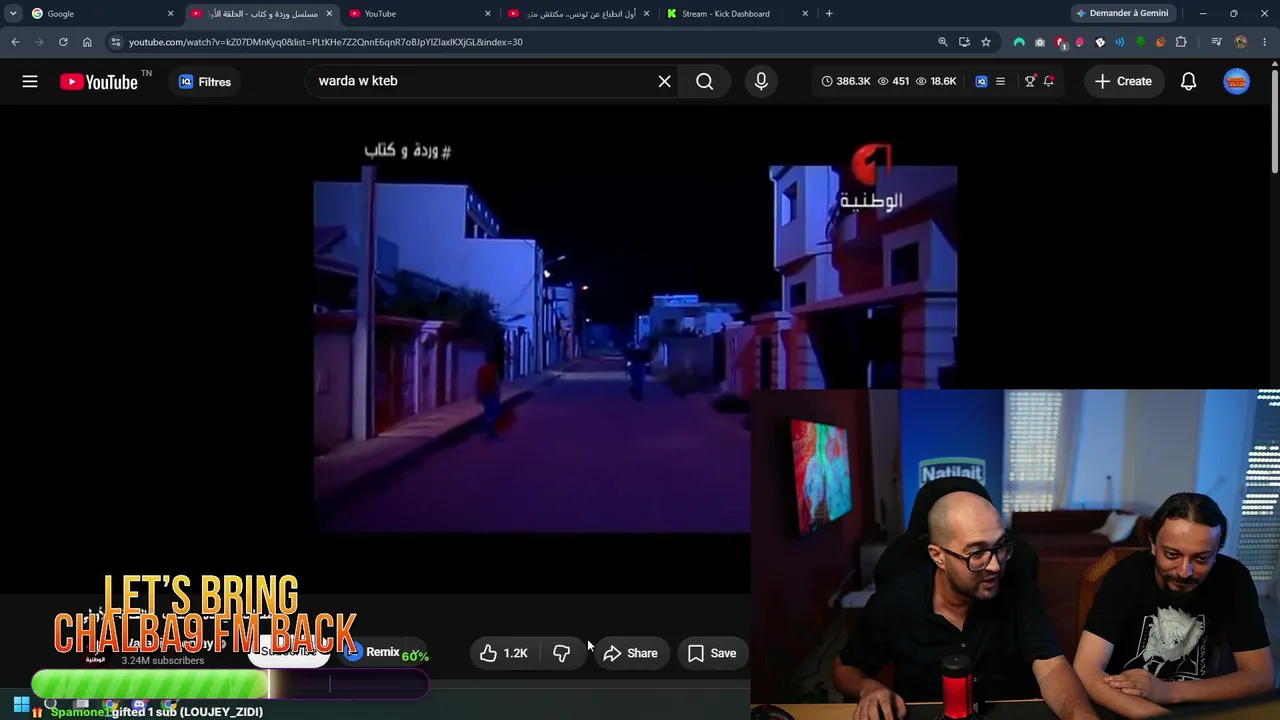
Task: Save the video to a playlist
Action: pyautogui.click(x=712, y=653)
